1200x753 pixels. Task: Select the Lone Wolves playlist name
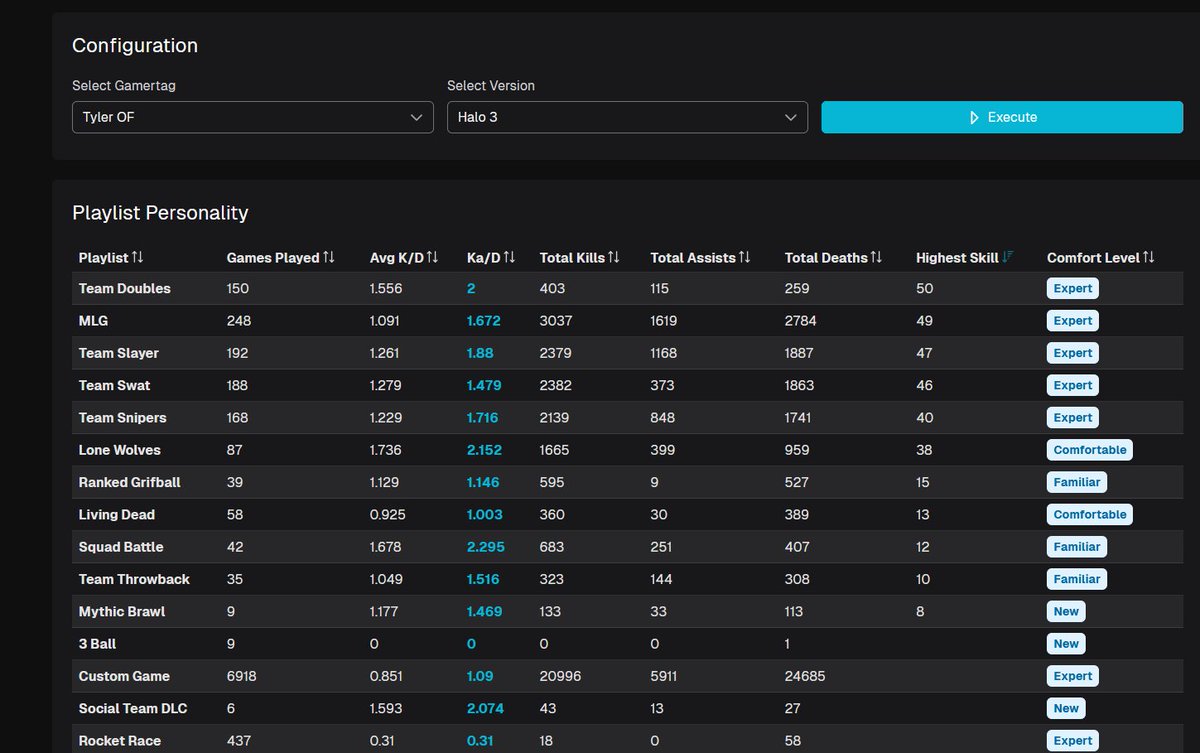coord(120,450)
